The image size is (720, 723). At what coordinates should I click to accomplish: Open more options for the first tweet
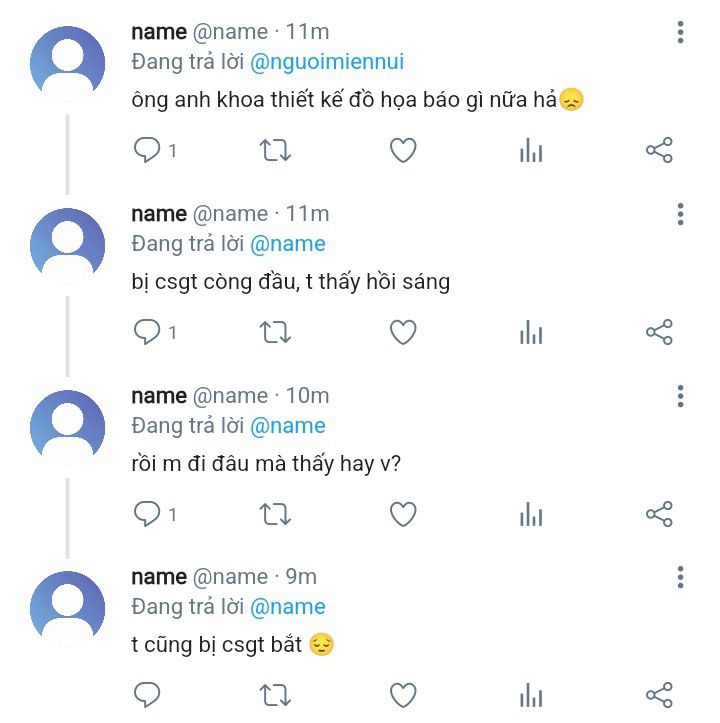680,32
